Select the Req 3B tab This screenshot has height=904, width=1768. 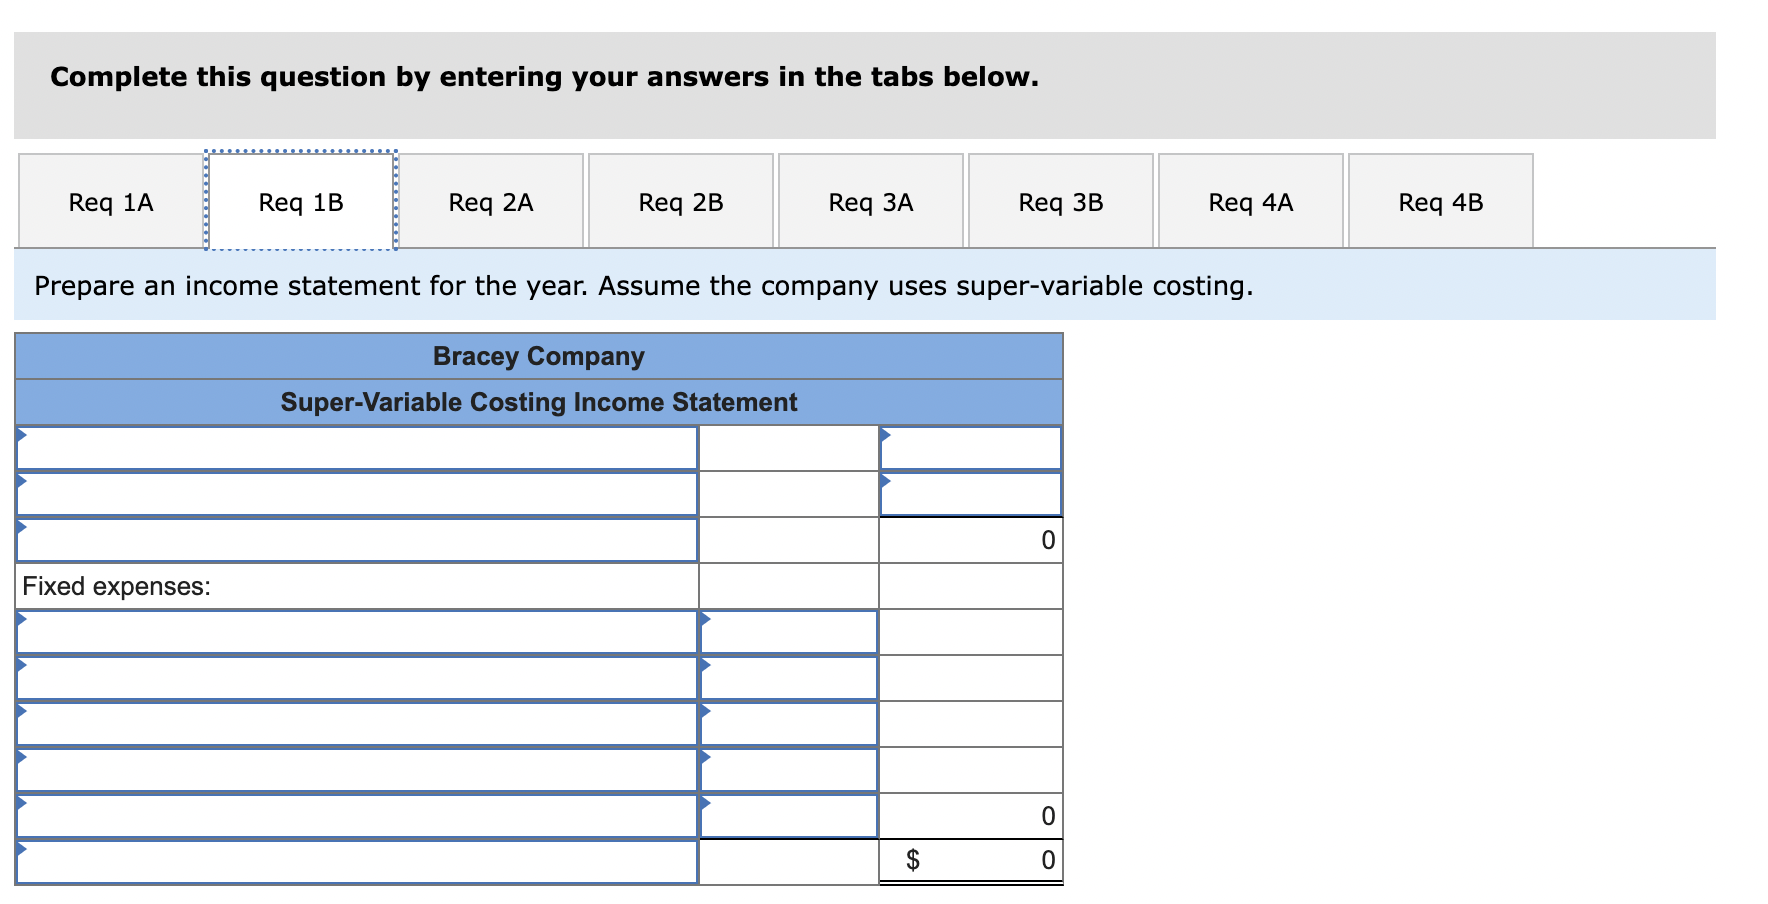[1060, 200]
